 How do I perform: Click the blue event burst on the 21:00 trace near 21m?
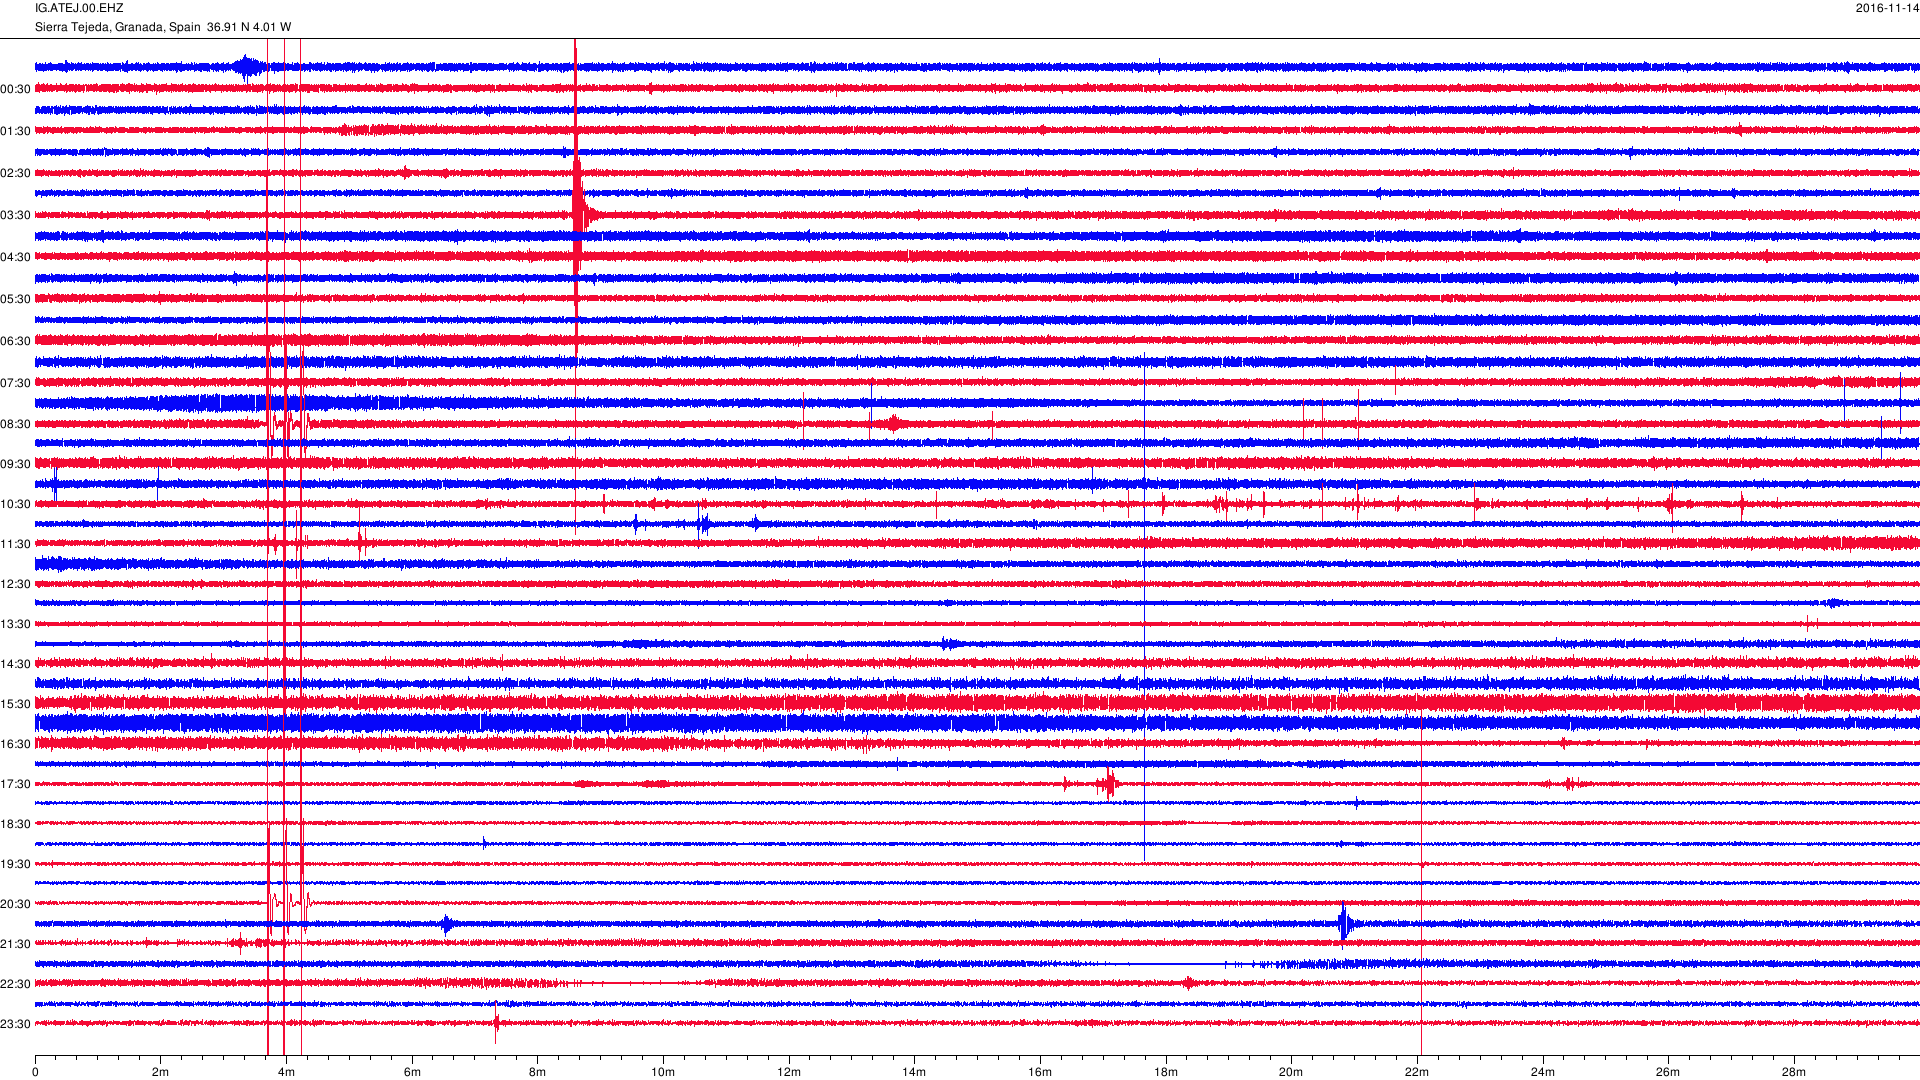(1346, 923)
